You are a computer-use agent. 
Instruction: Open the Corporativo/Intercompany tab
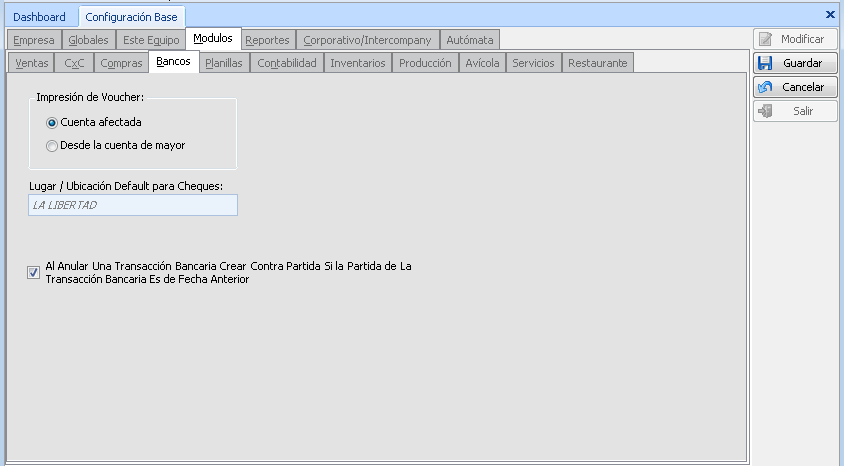pyautogui.click(x=367, y=40)
